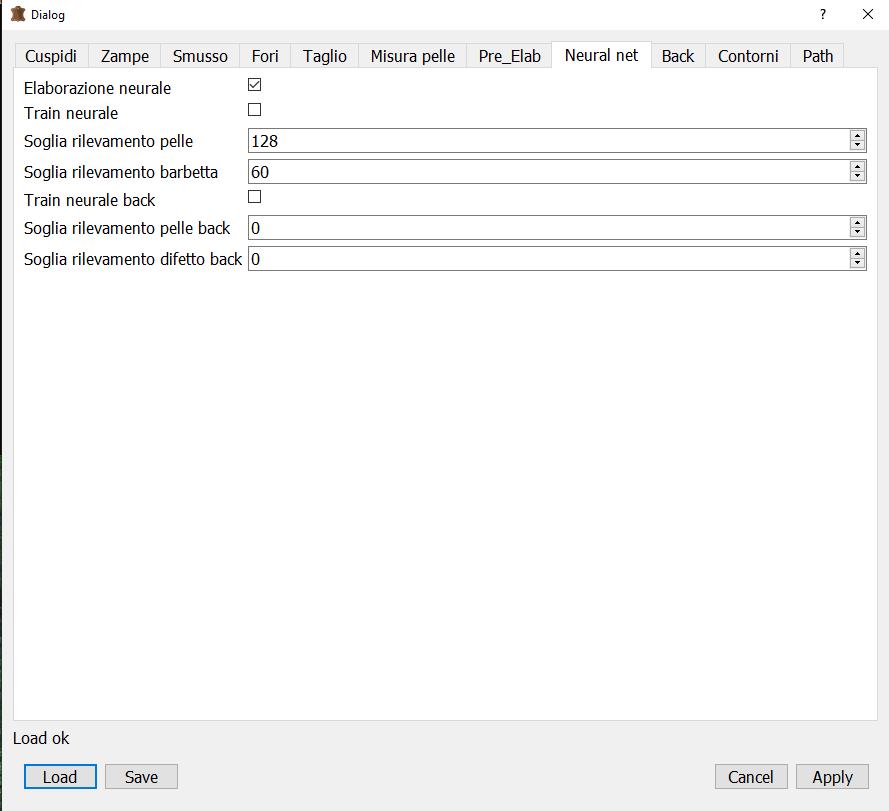The image size is (889, 811).
Task: Switch to the Cuspidi tab
Action: click(51, 56)
